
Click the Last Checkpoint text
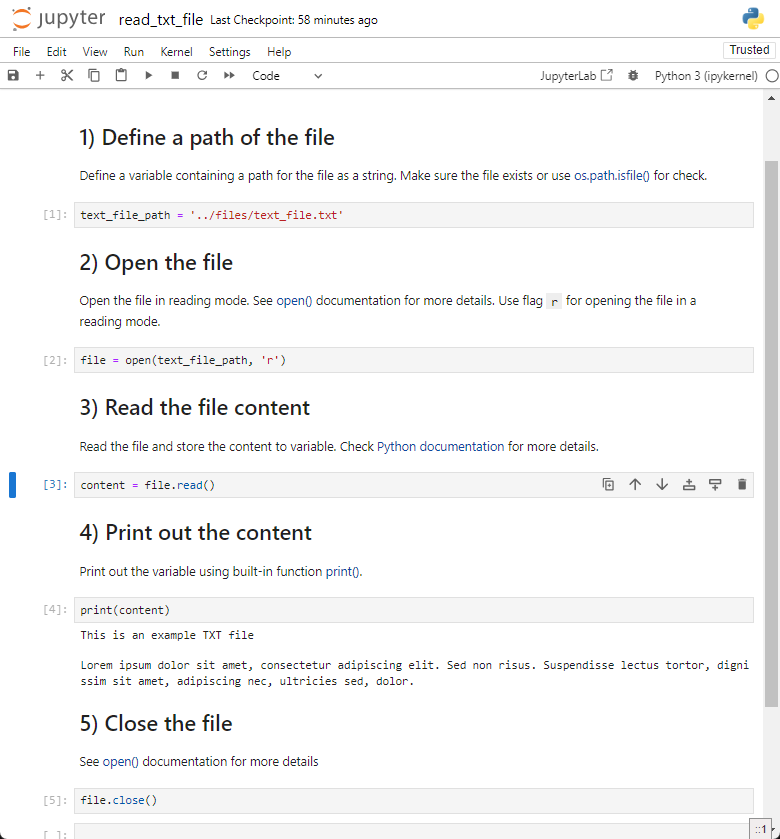click(294, 20)
